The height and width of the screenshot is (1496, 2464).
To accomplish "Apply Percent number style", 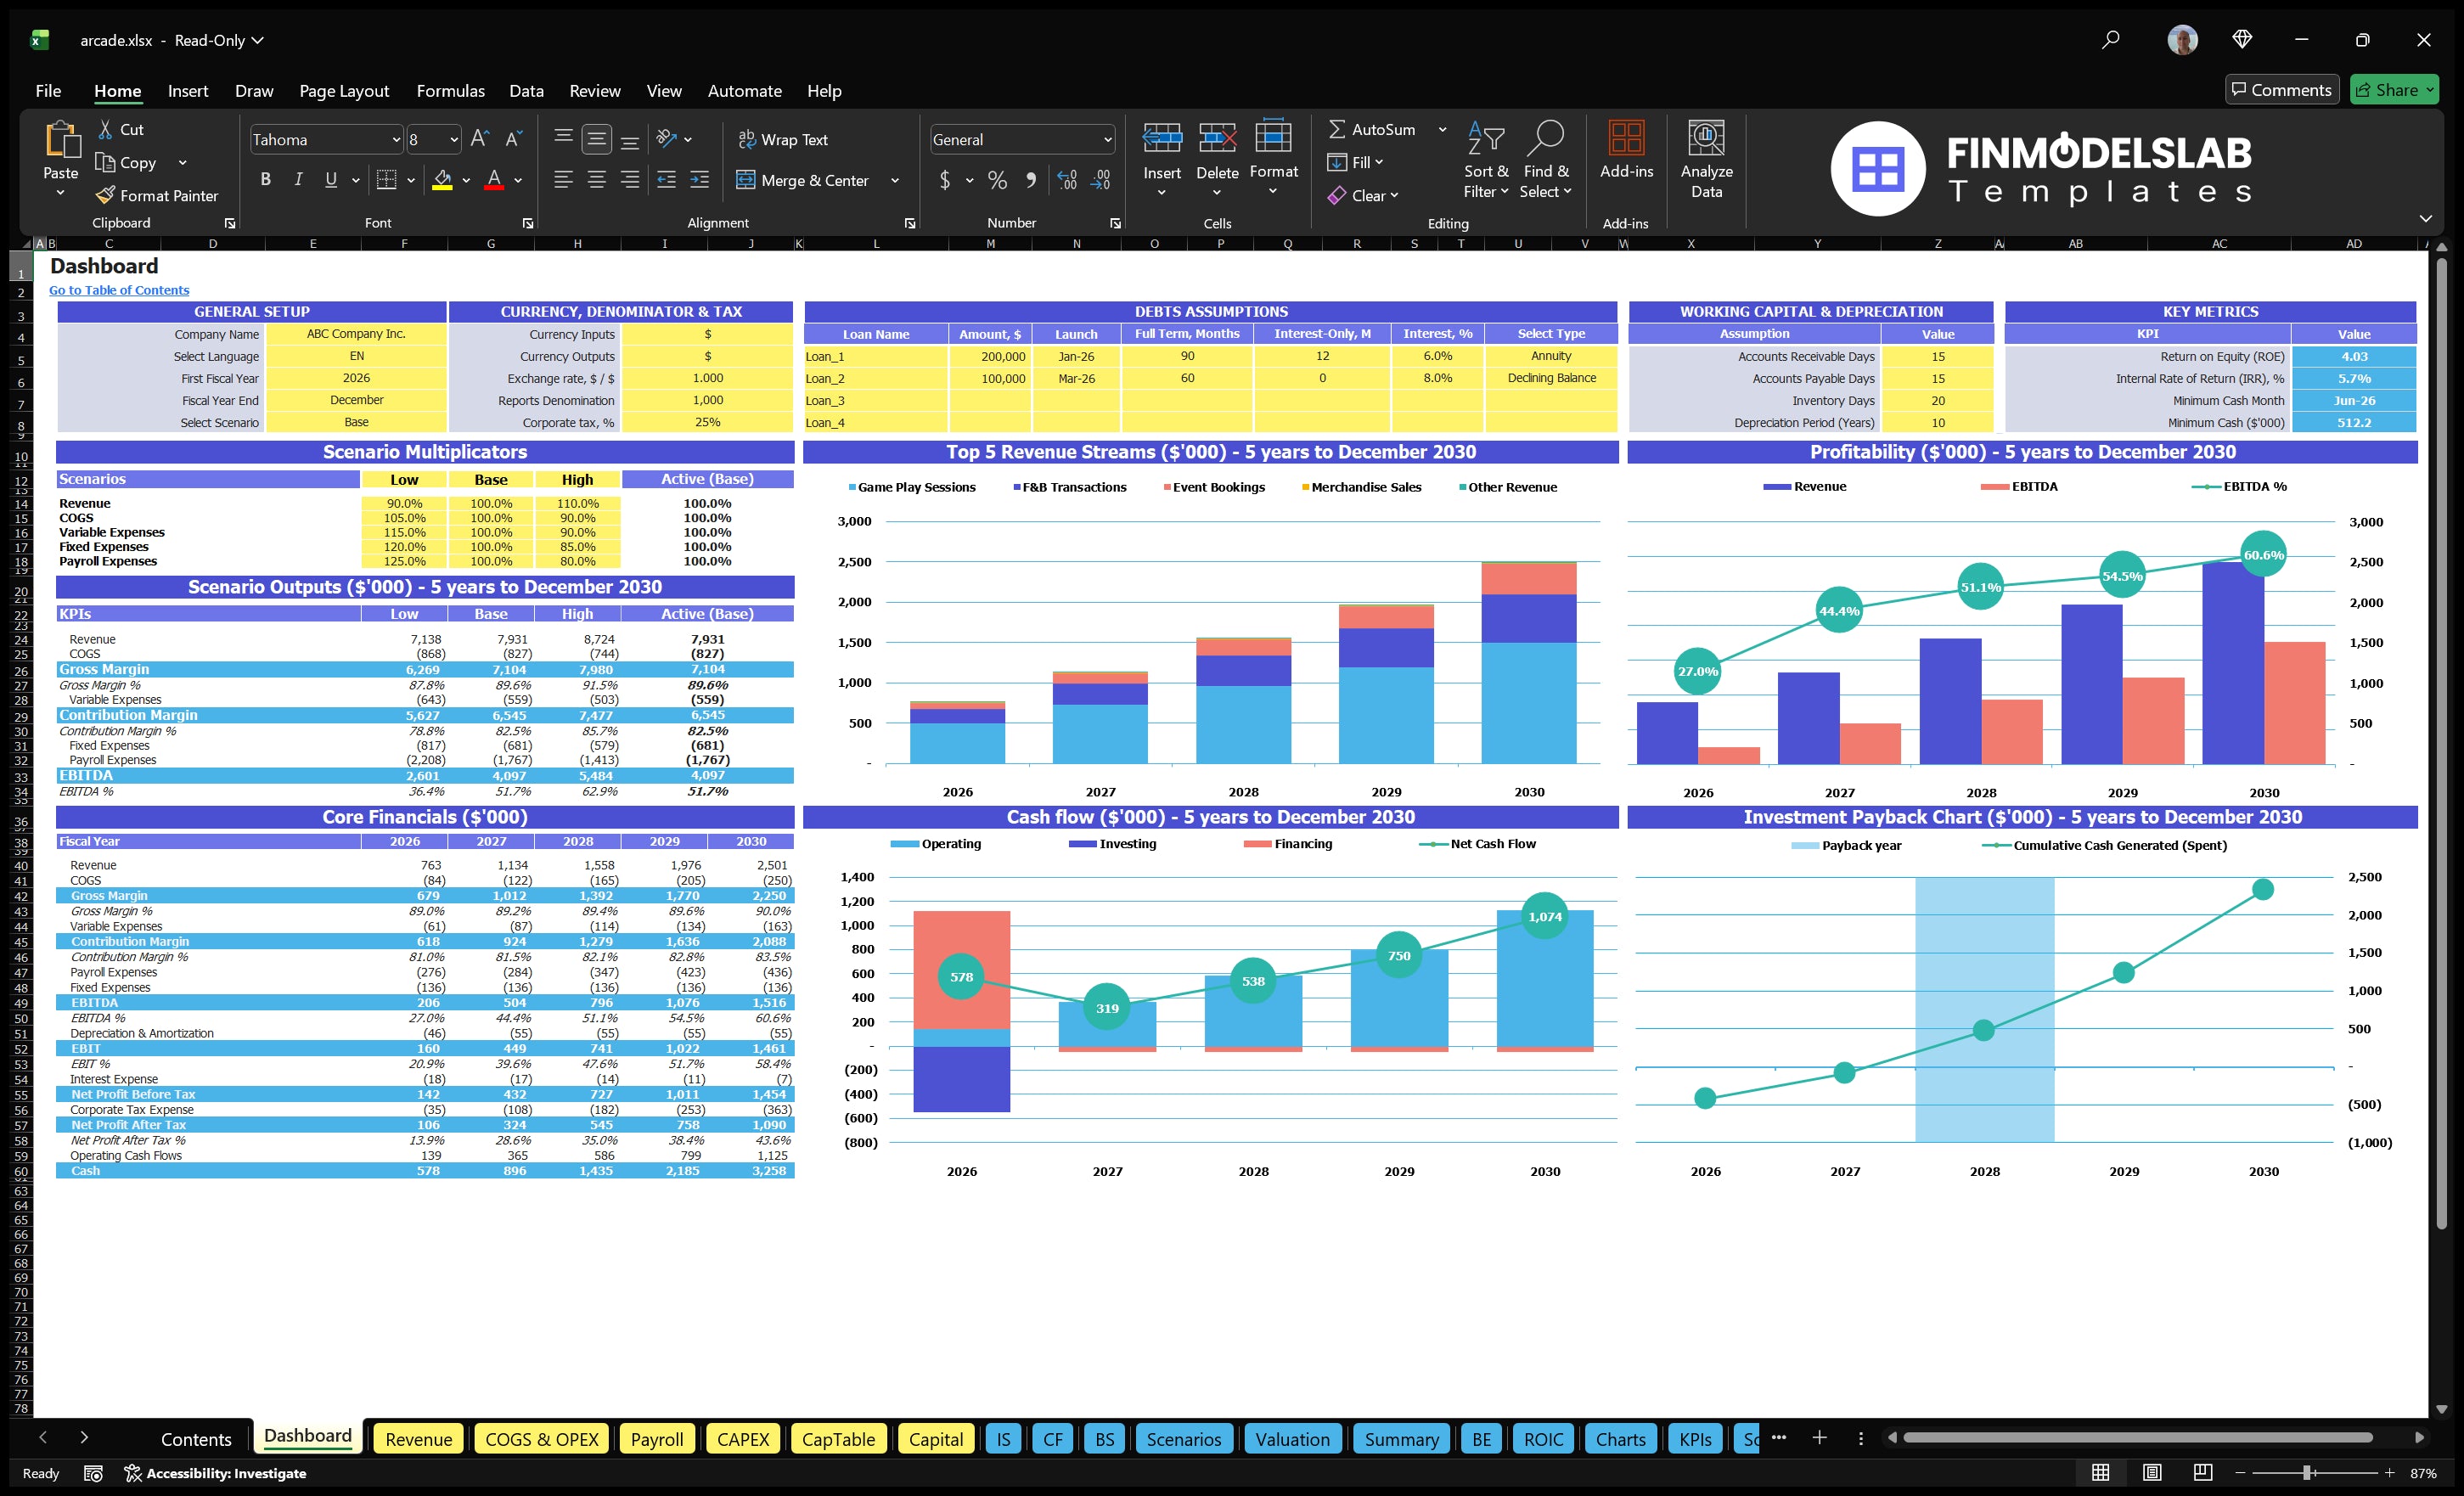I will point(997,181).
